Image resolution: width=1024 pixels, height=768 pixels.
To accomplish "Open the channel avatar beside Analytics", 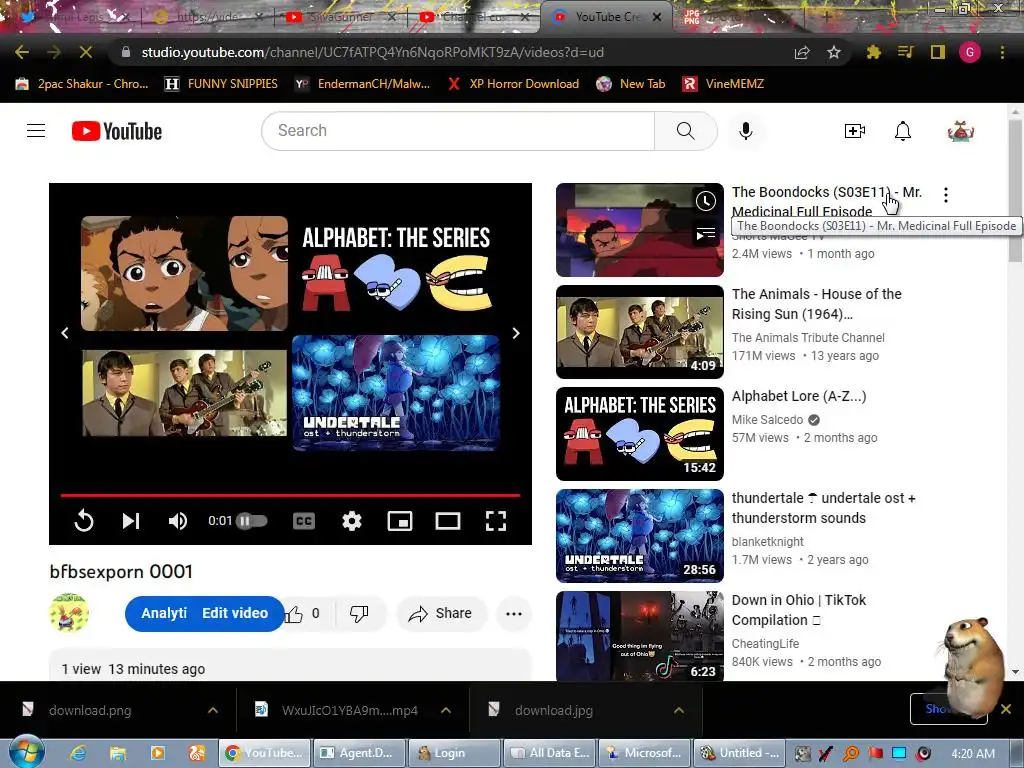I will pos(69,613).
